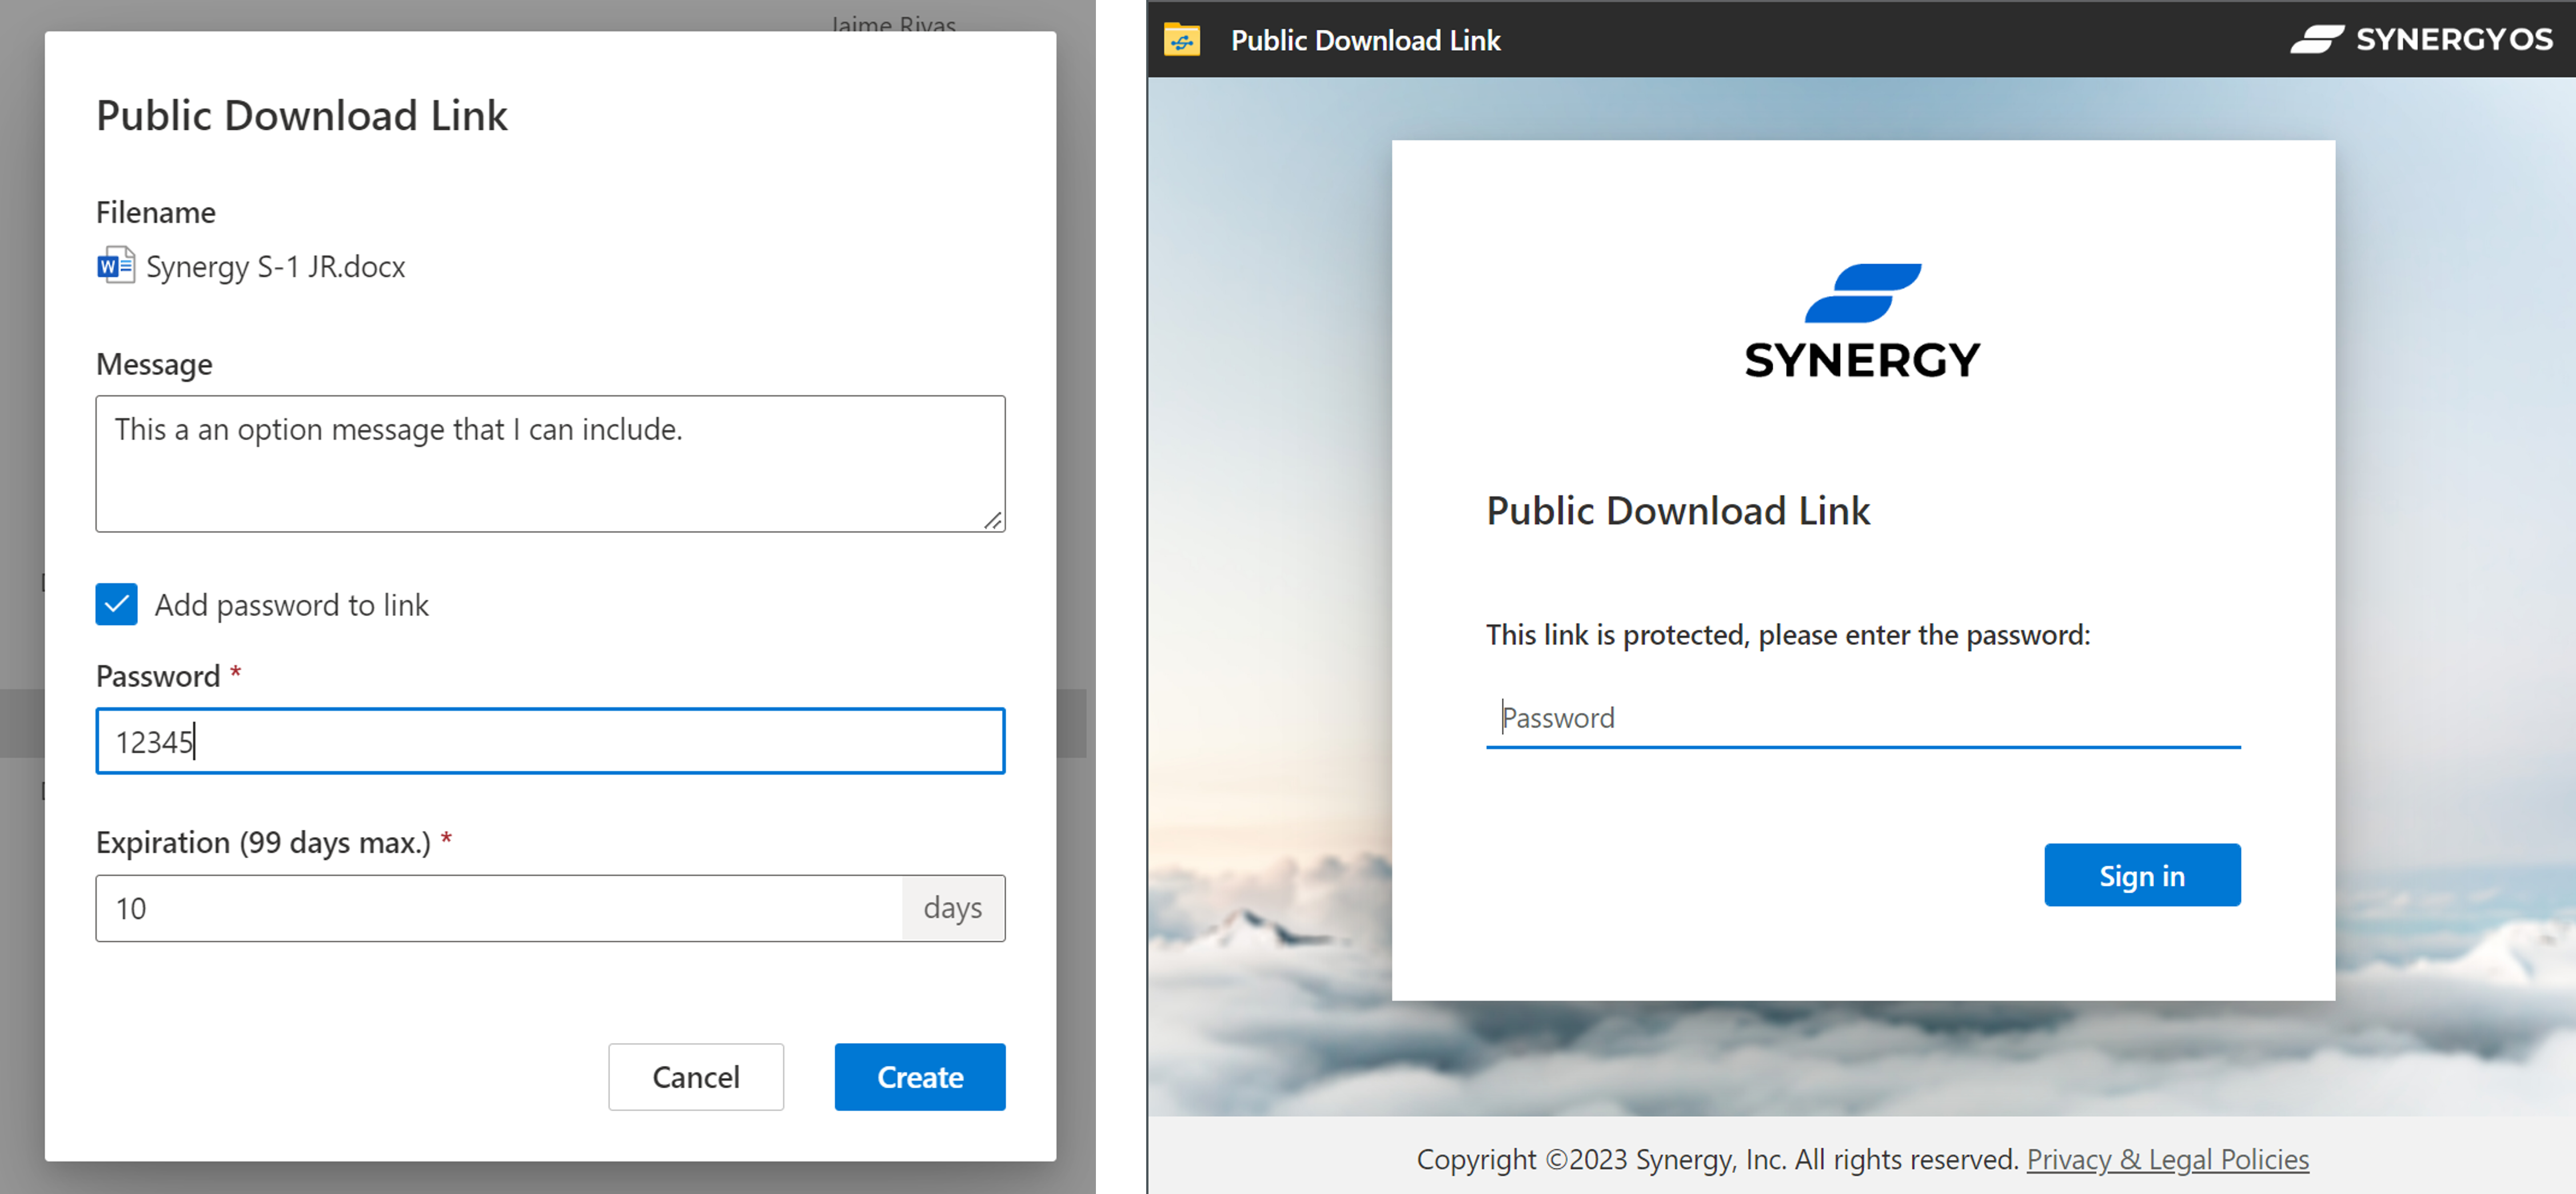
Task: Click the Message label
Action: (154, 364)
